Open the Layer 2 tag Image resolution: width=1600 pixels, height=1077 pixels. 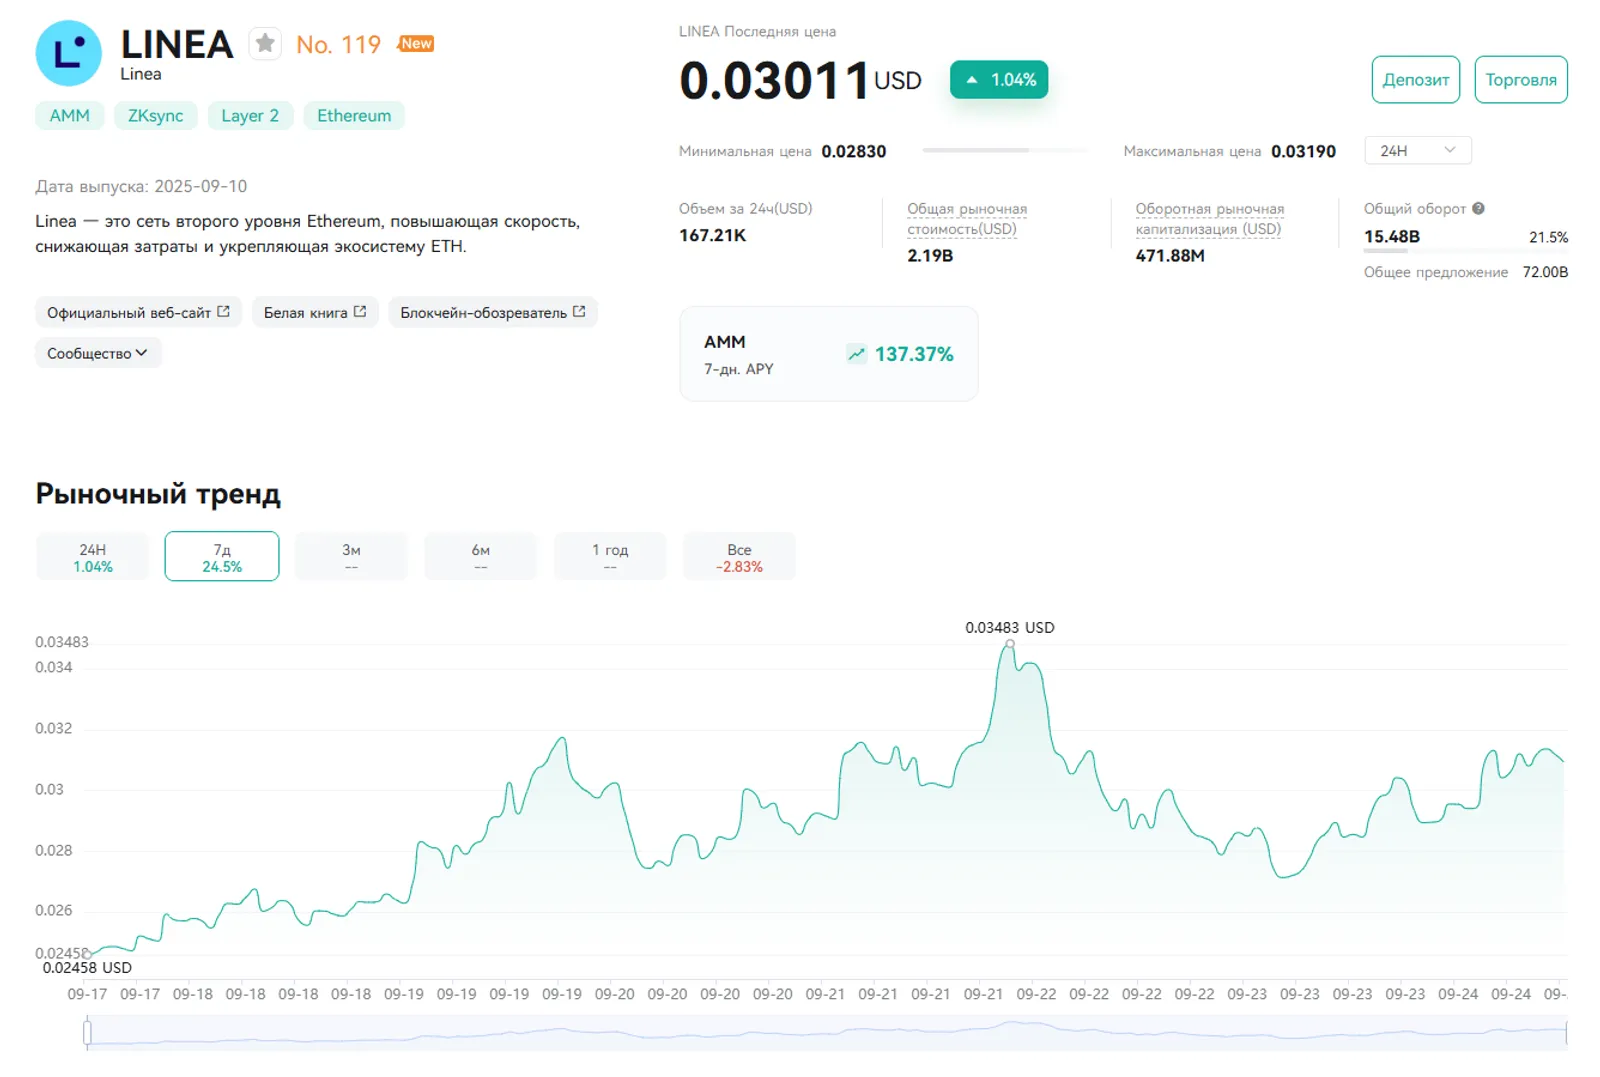coord(250,116)
